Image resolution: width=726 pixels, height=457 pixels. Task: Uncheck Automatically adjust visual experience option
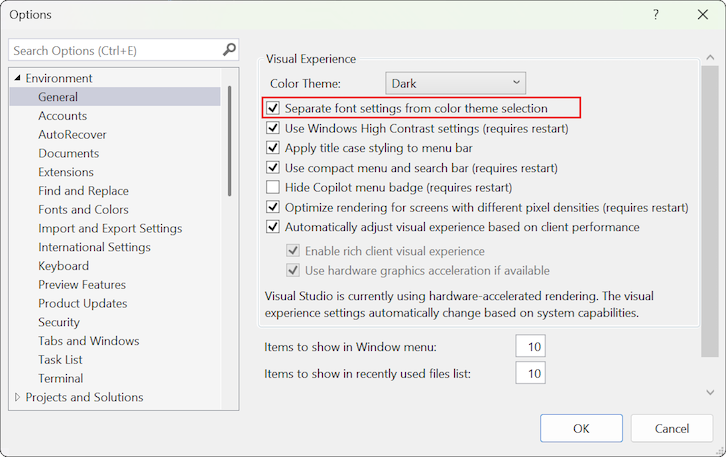(x=273, y=227)
